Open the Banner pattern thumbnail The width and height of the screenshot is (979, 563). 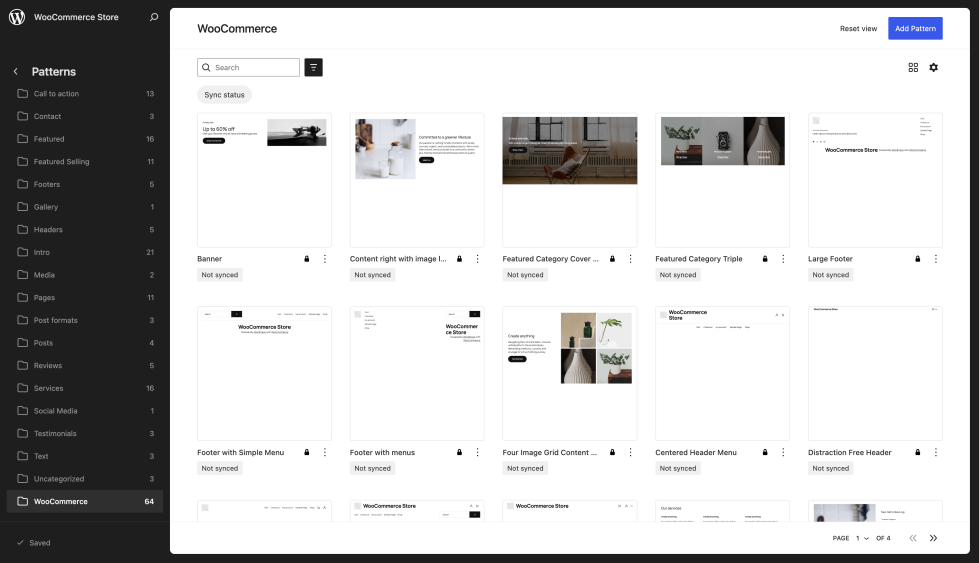[264, 180]
